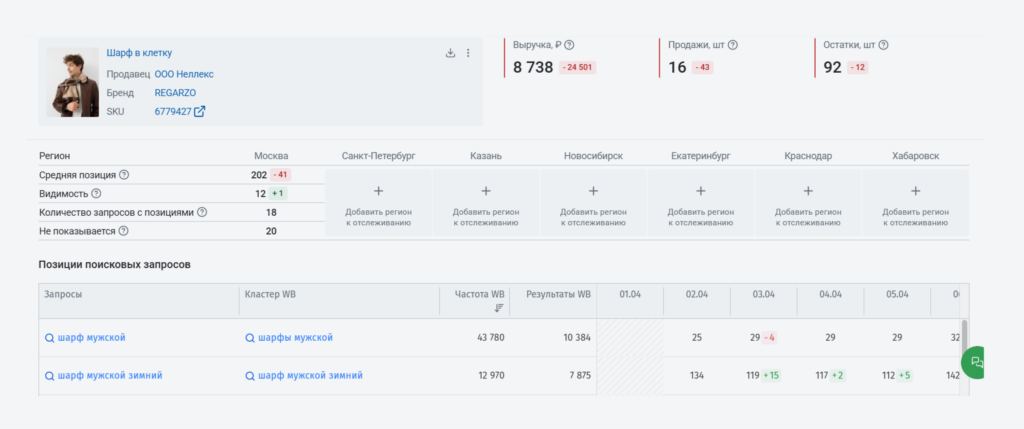Click the -12 stock change badge

tap(857, 67)
